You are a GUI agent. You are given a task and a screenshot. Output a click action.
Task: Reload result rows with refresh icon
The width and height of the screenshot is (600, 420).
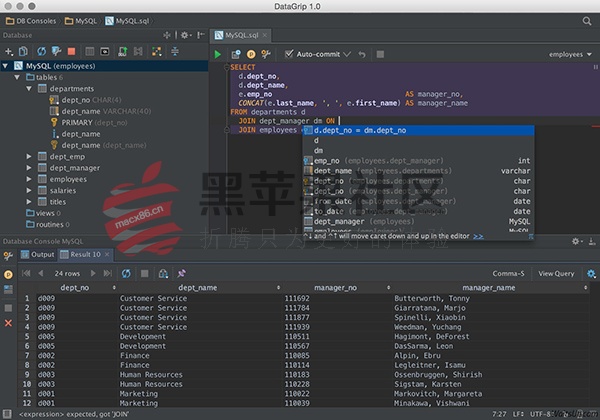click(x=126, y=273)
